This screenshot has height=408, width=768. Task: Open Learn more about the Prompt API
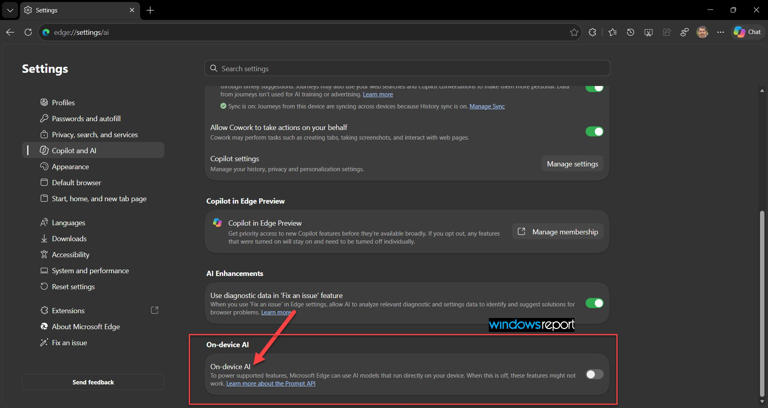(271, 384)
